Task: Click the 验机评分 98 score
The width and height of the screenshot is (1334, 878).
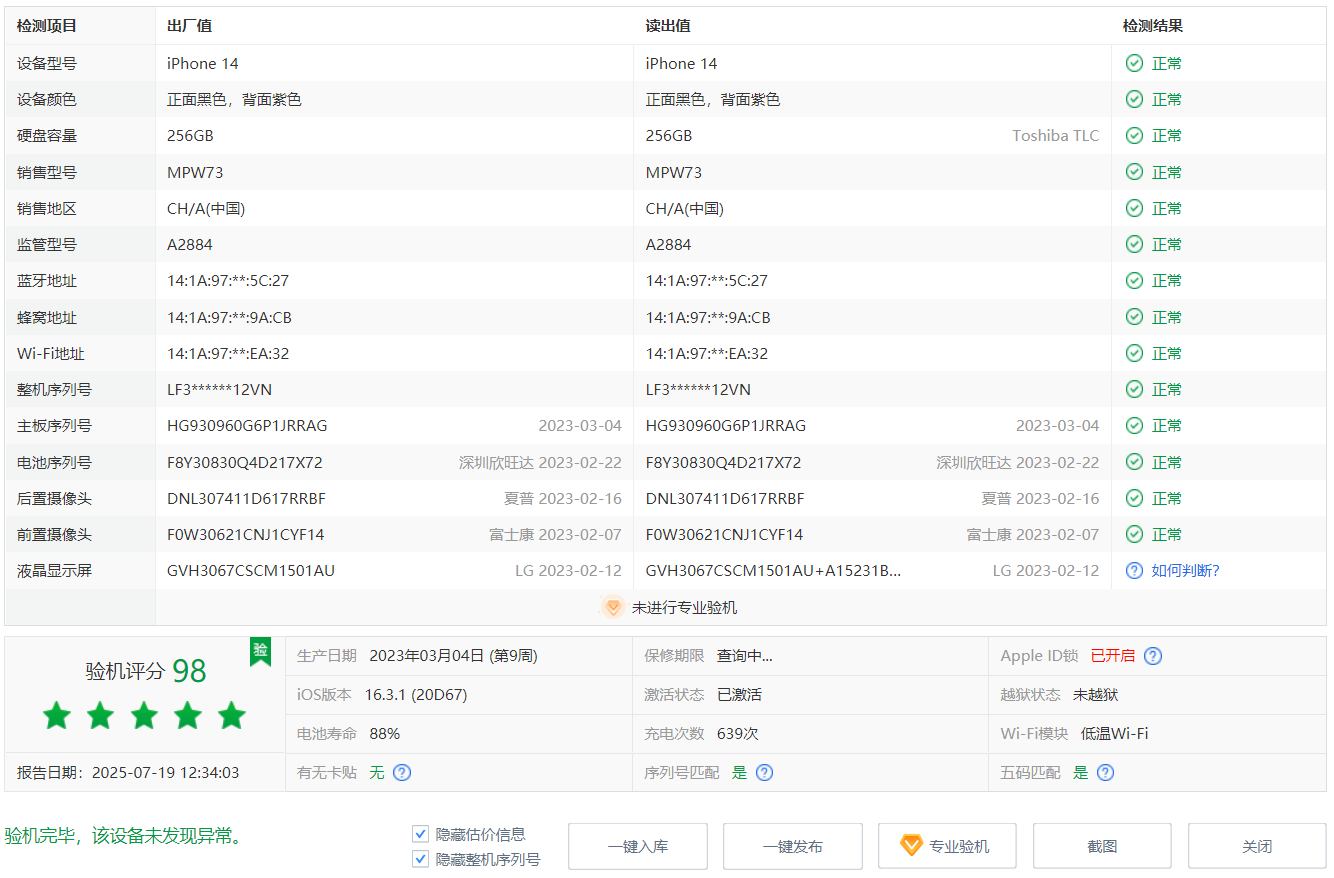Action: (x=146, y=671)
